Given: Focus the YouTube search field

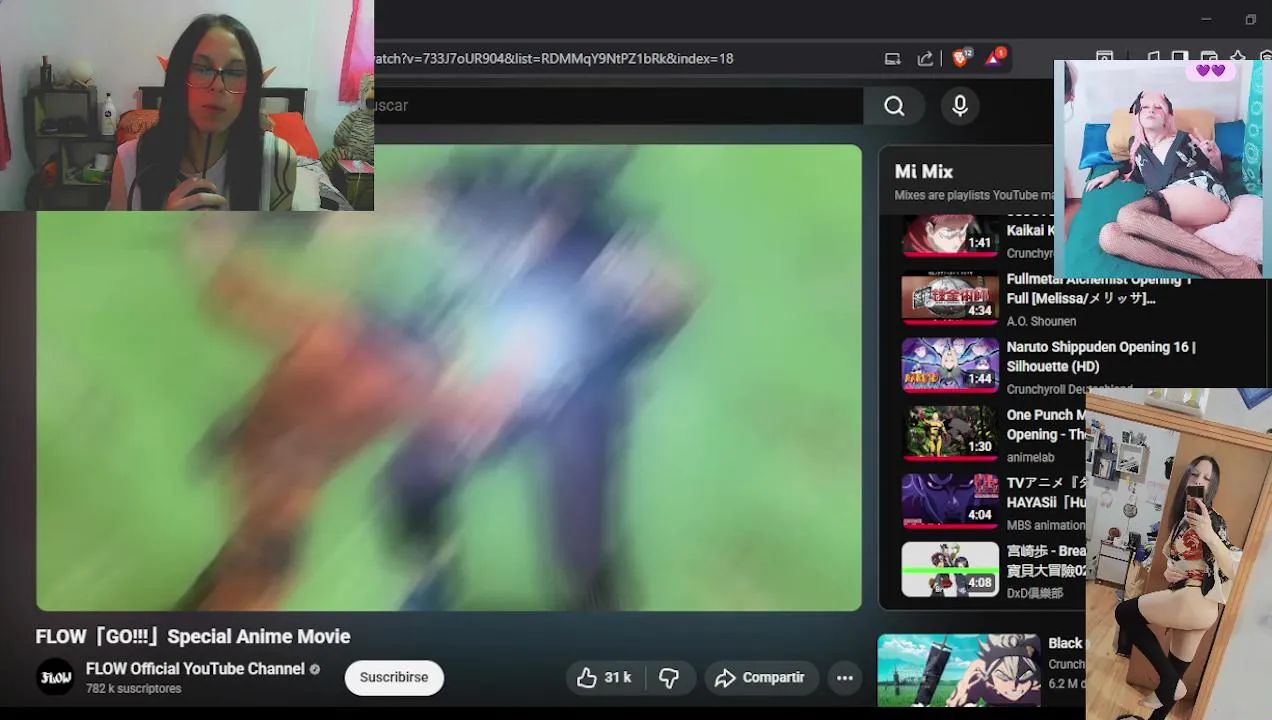Looking at the screenshot, I should pos(618,106).
